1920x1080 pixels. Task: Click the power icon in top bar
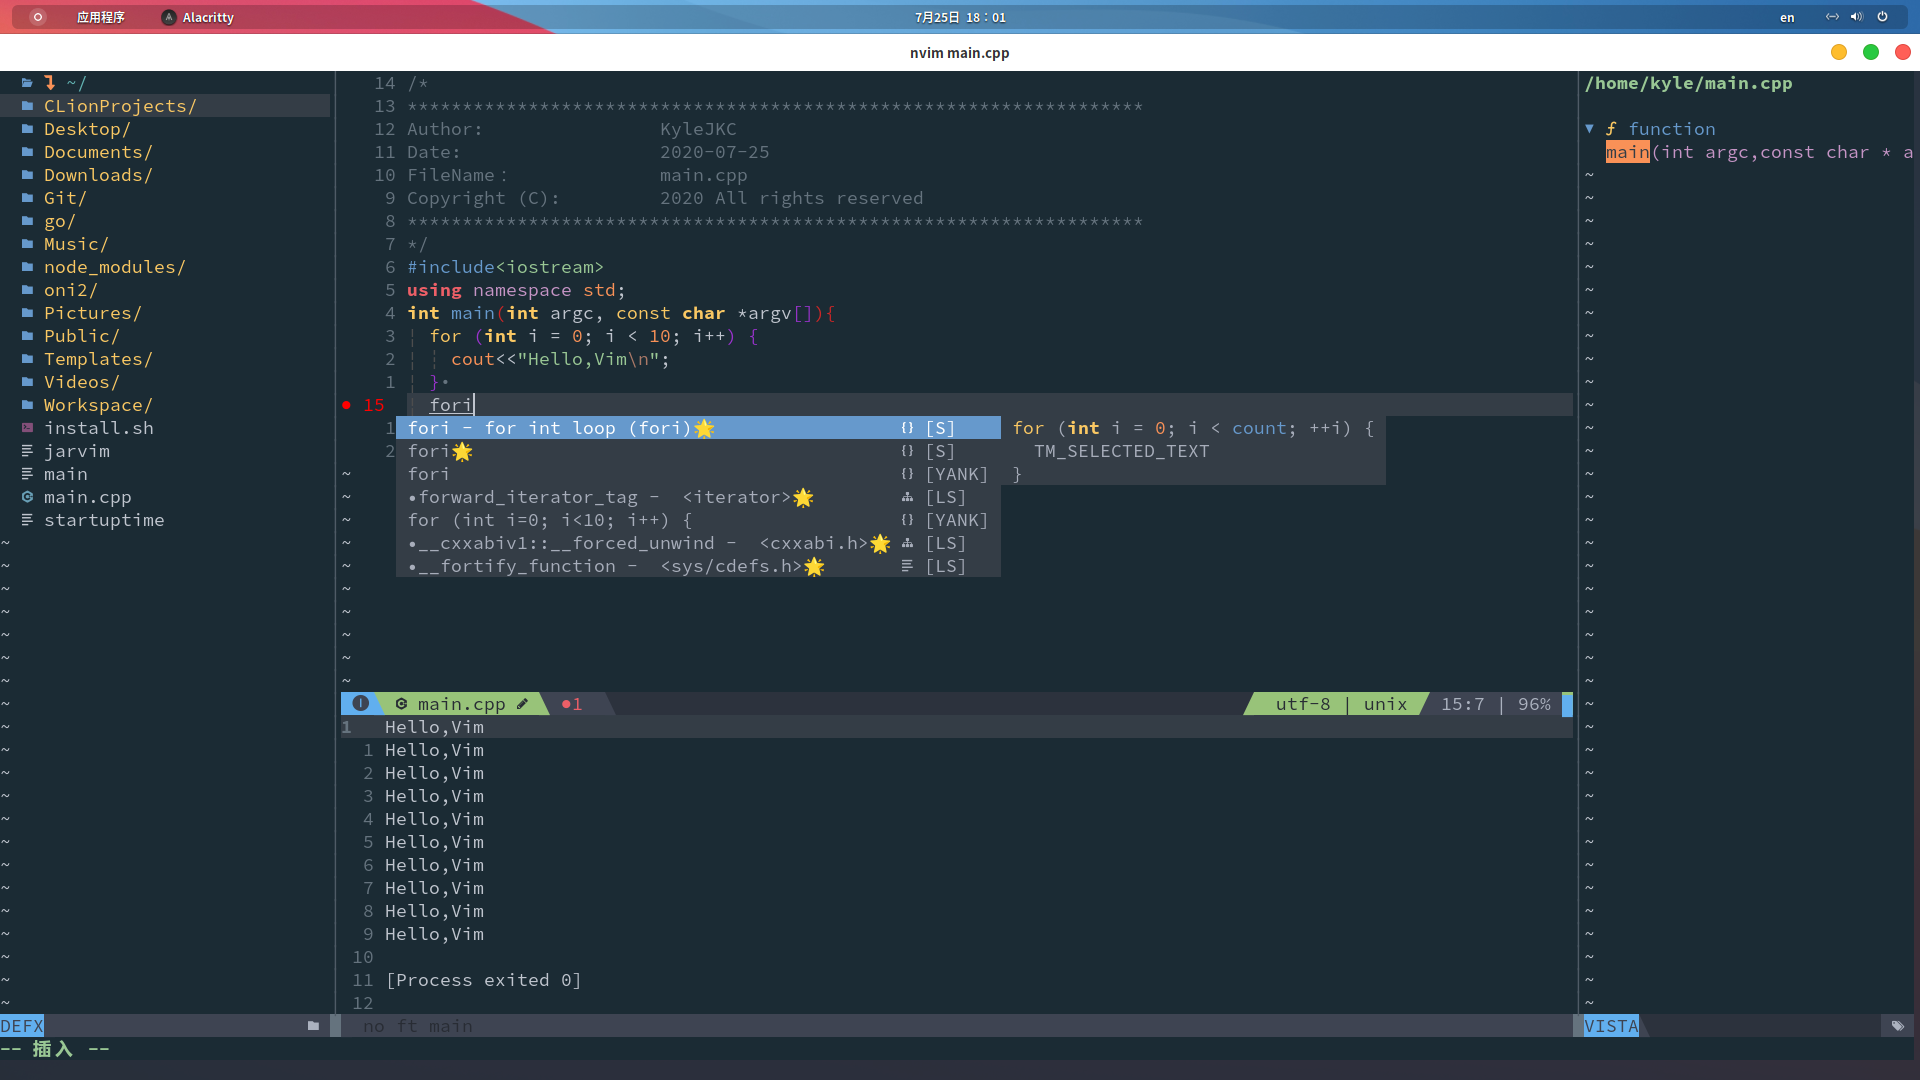pos(1882,17)
